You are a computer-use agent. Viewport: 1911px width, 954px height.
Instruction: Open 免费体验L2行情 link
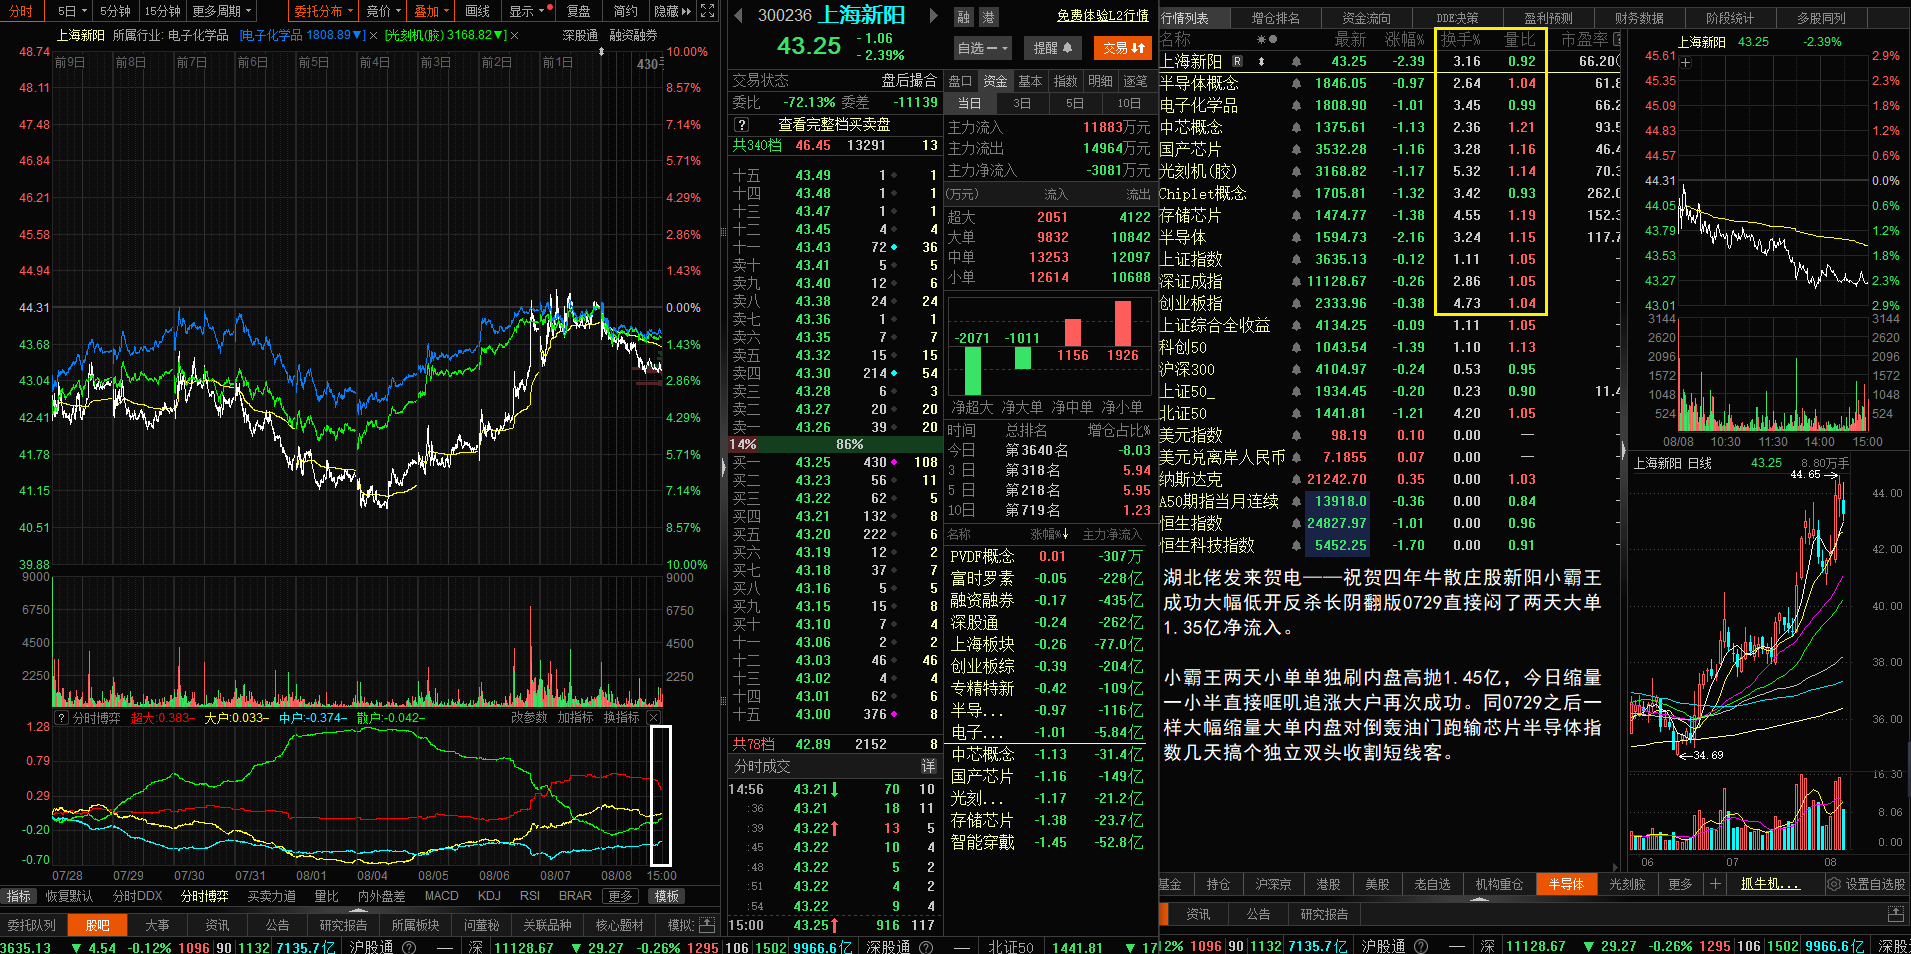tap(1102, 16)
